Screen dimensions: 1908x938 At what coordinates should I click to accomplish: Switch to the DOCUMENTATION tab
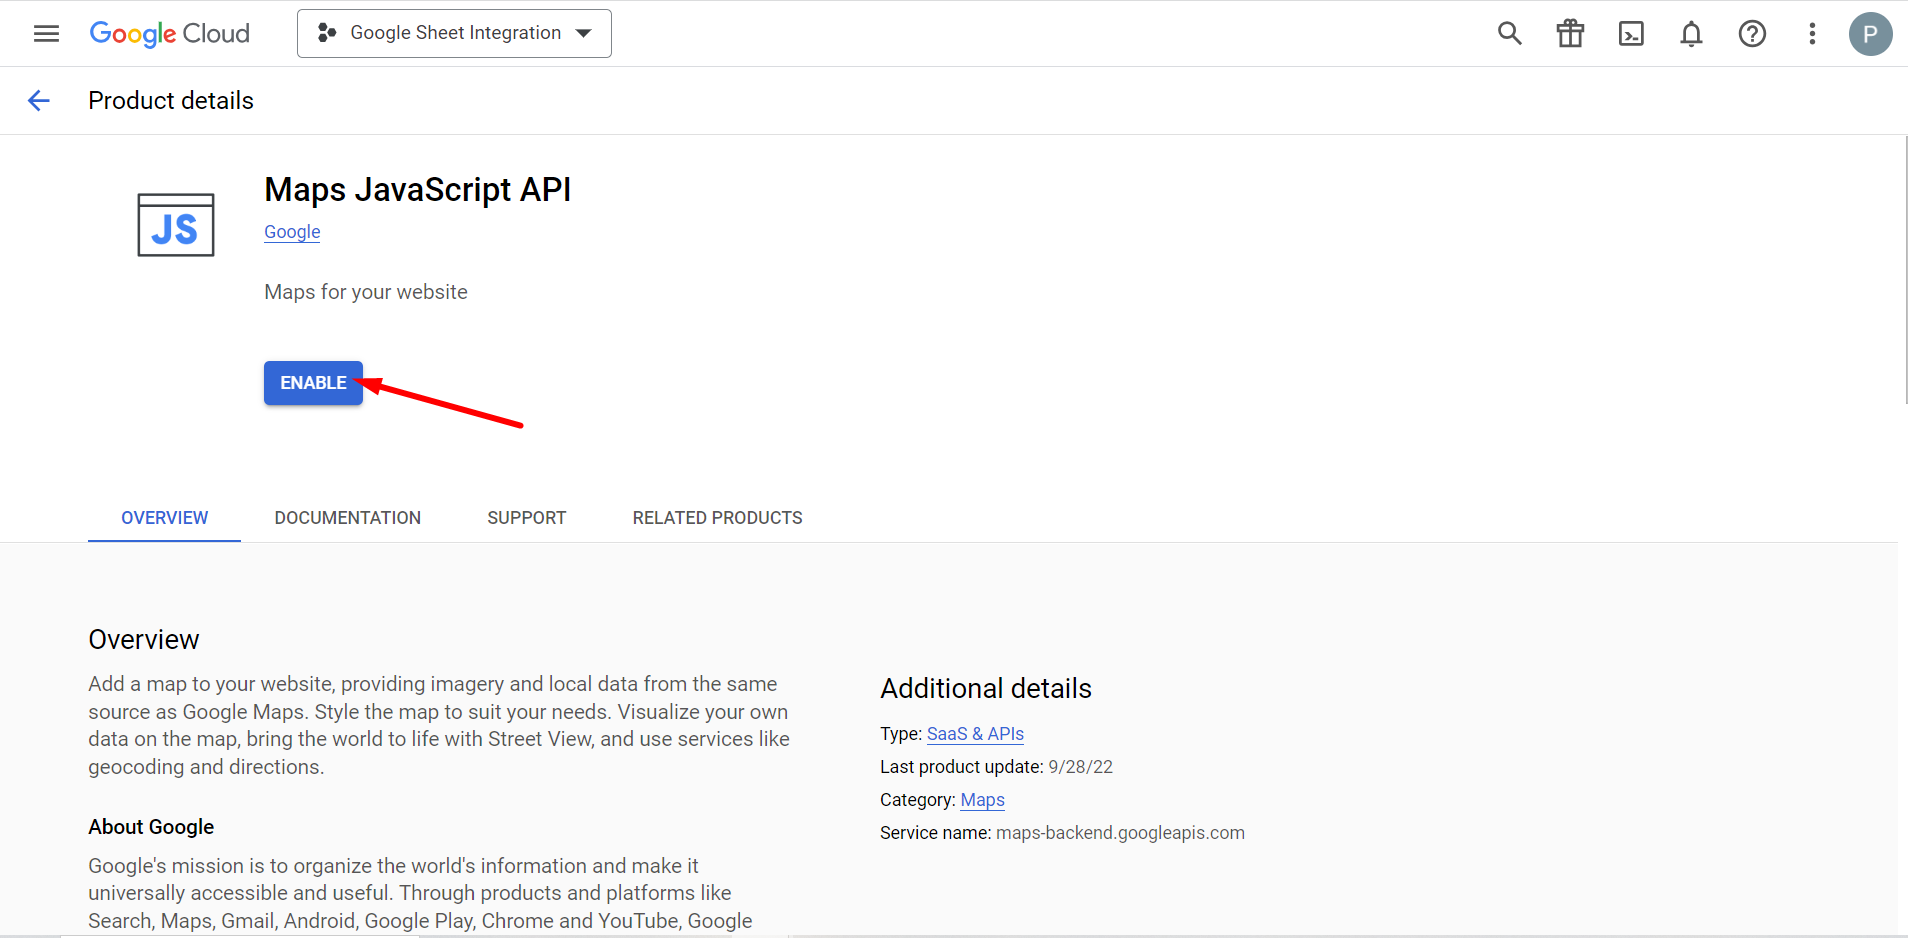click(x=348, y=518)
